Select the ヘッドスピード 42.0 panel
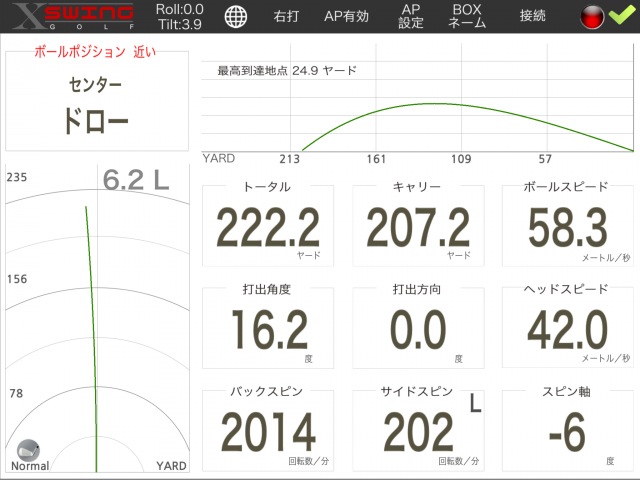The height and width of the screenshot is (480, 640). click(567, 328)
